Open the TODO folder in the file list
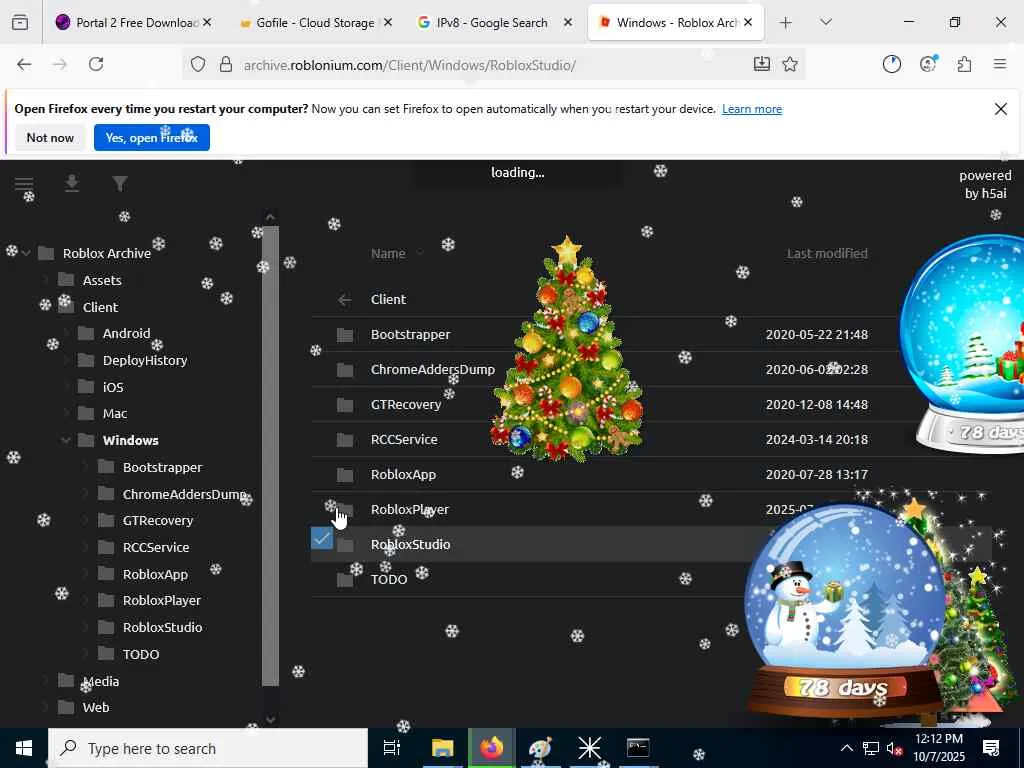Screen dimensions: 1024x768 coord(389,579)
